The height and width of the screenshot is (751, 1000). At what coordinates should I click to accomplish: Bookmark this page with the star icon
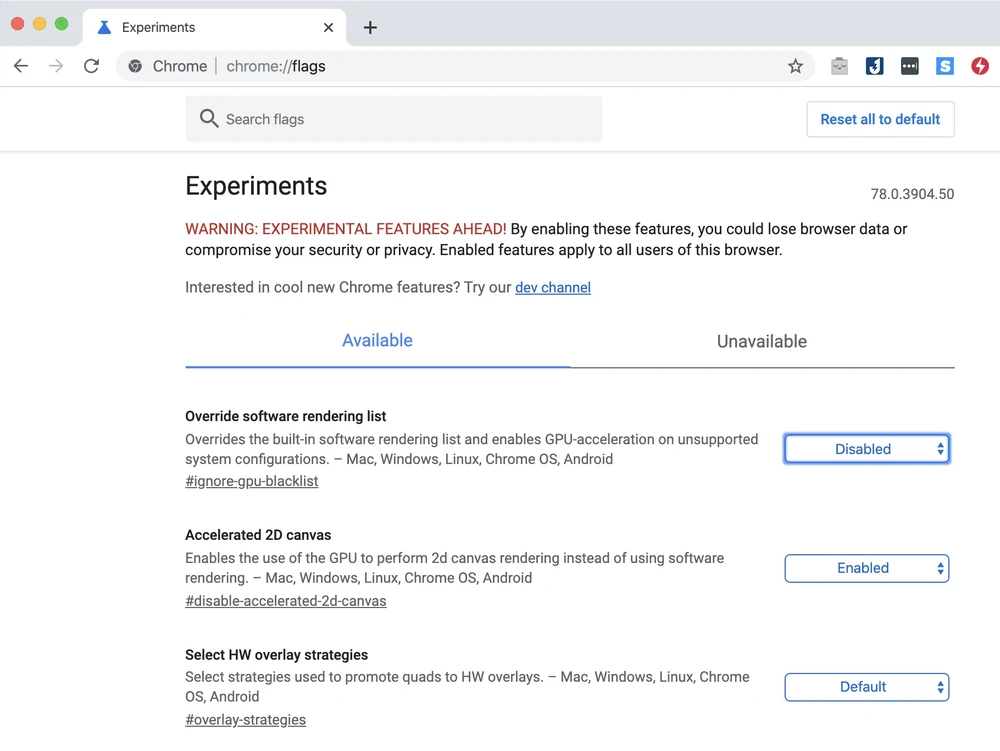(795, 66)
